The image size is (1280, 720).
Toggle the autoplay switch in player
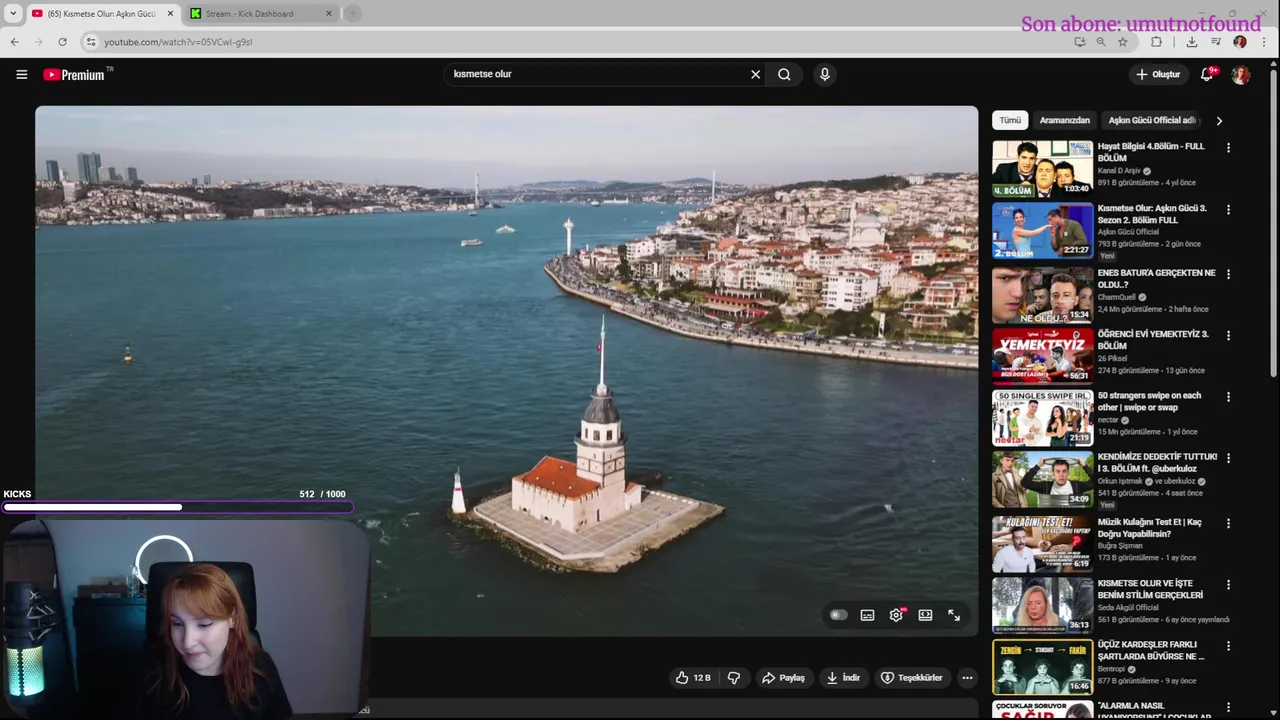point(838,615)
